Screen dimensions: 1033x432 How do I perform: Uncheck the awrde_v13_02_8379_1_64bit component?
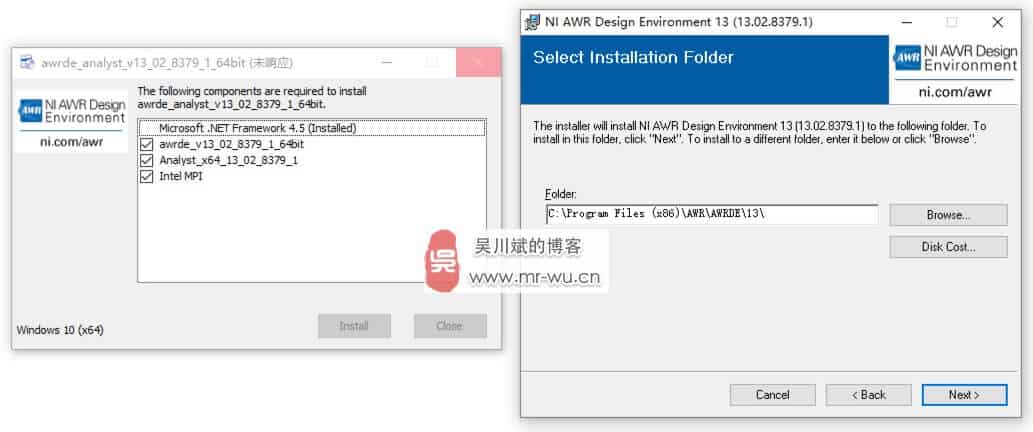coord(146,144)
